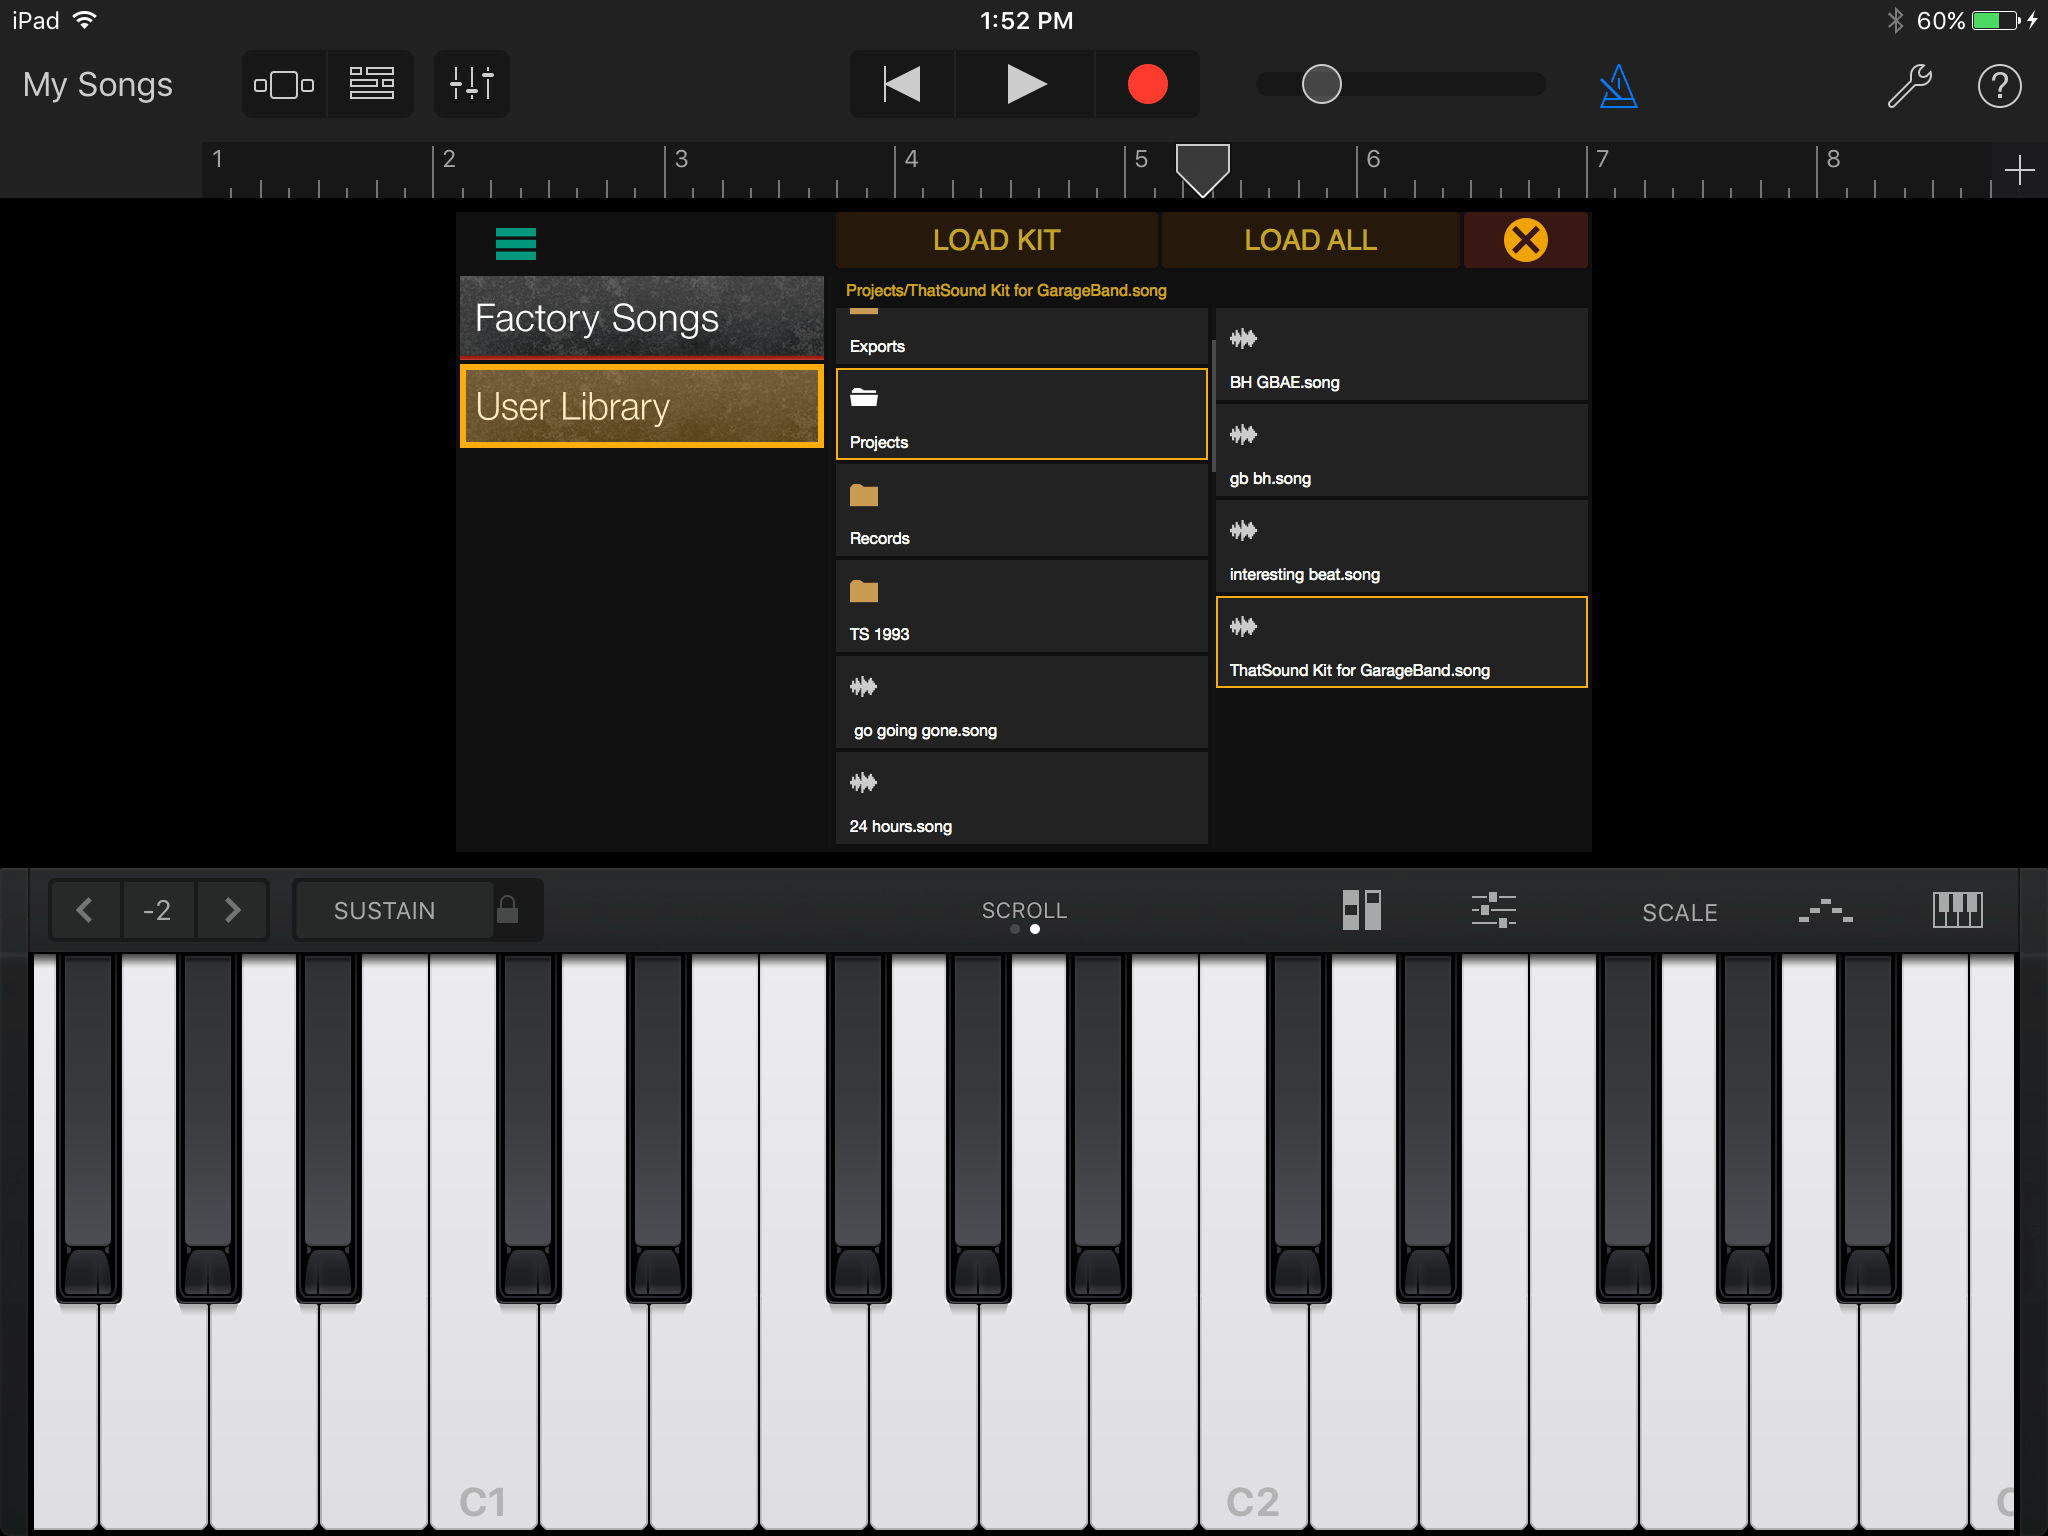The height and width of the screenshot is (1536, 2048).
Task: Open the track controls faders icon
Action: coord(471,84)
